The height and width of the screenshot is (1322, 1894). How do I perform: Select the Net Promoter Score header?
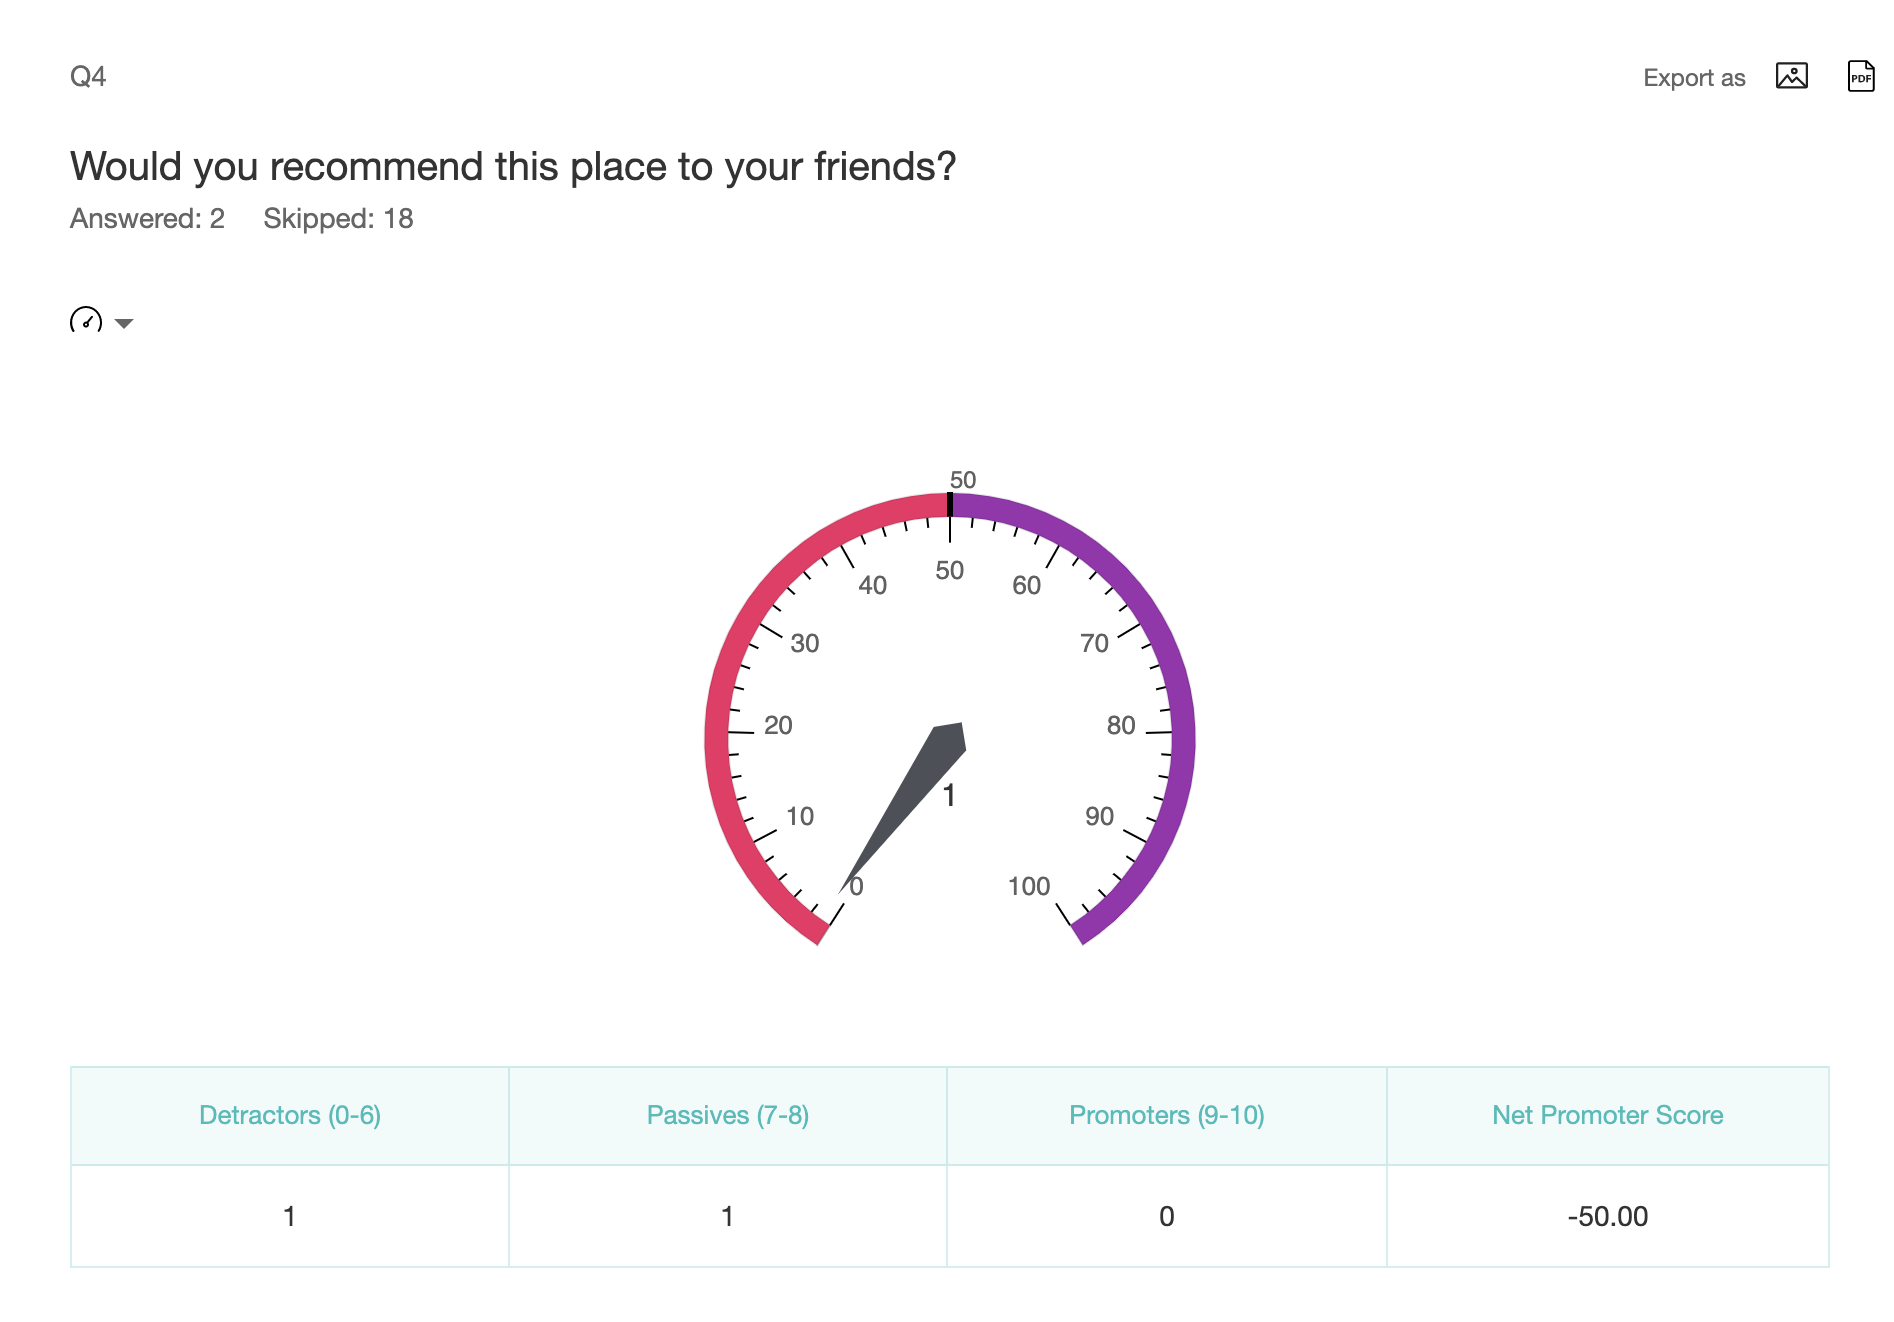tap(1607, 1115)
